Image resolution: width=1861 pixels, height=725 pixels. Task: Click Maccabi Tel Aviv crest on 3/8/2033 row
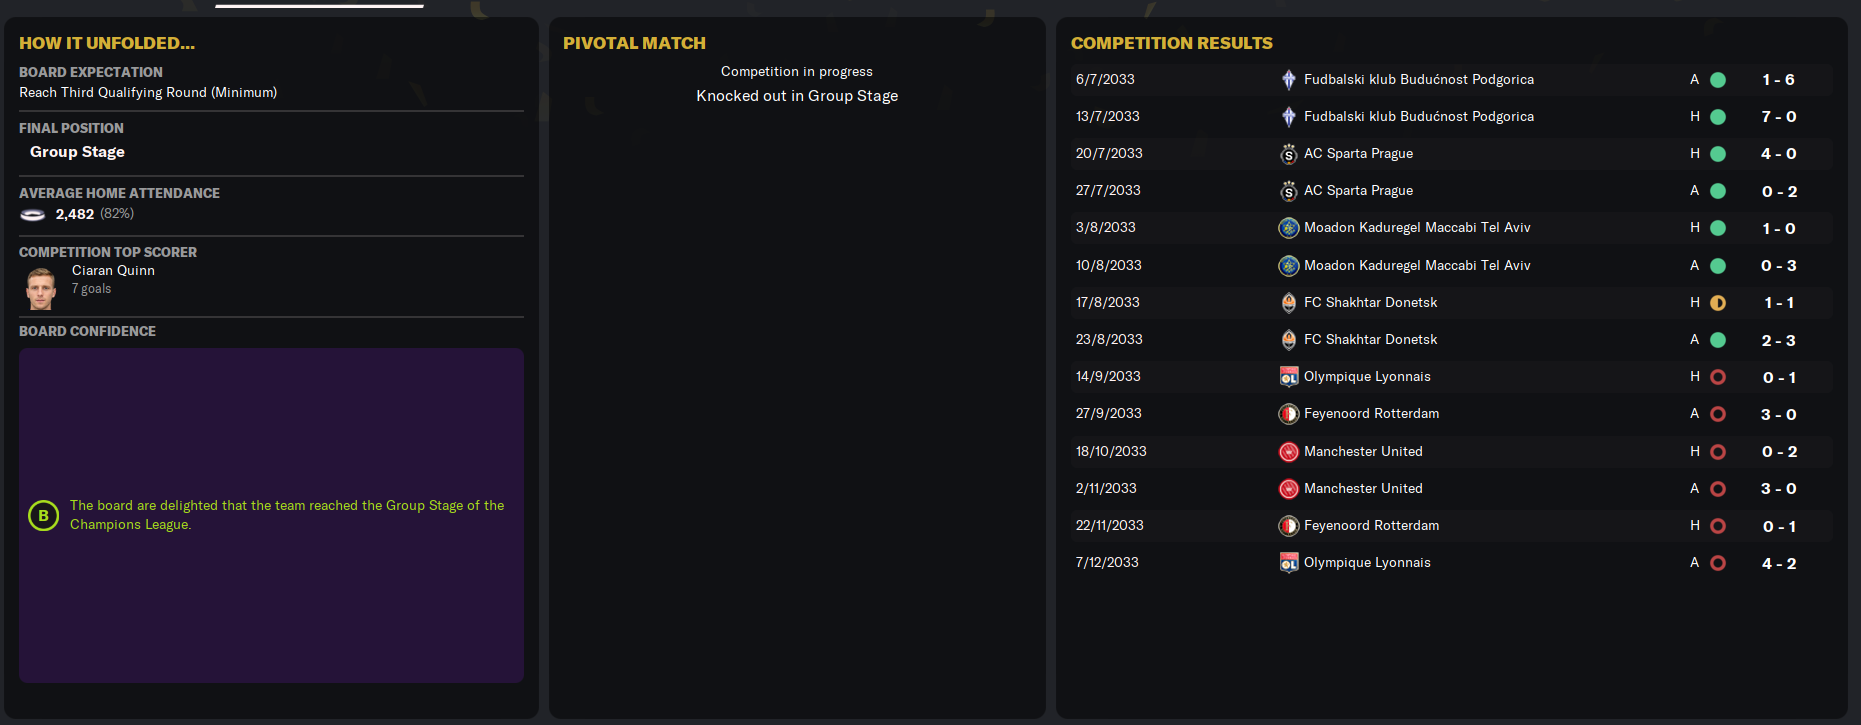(x=1289, y=228)
